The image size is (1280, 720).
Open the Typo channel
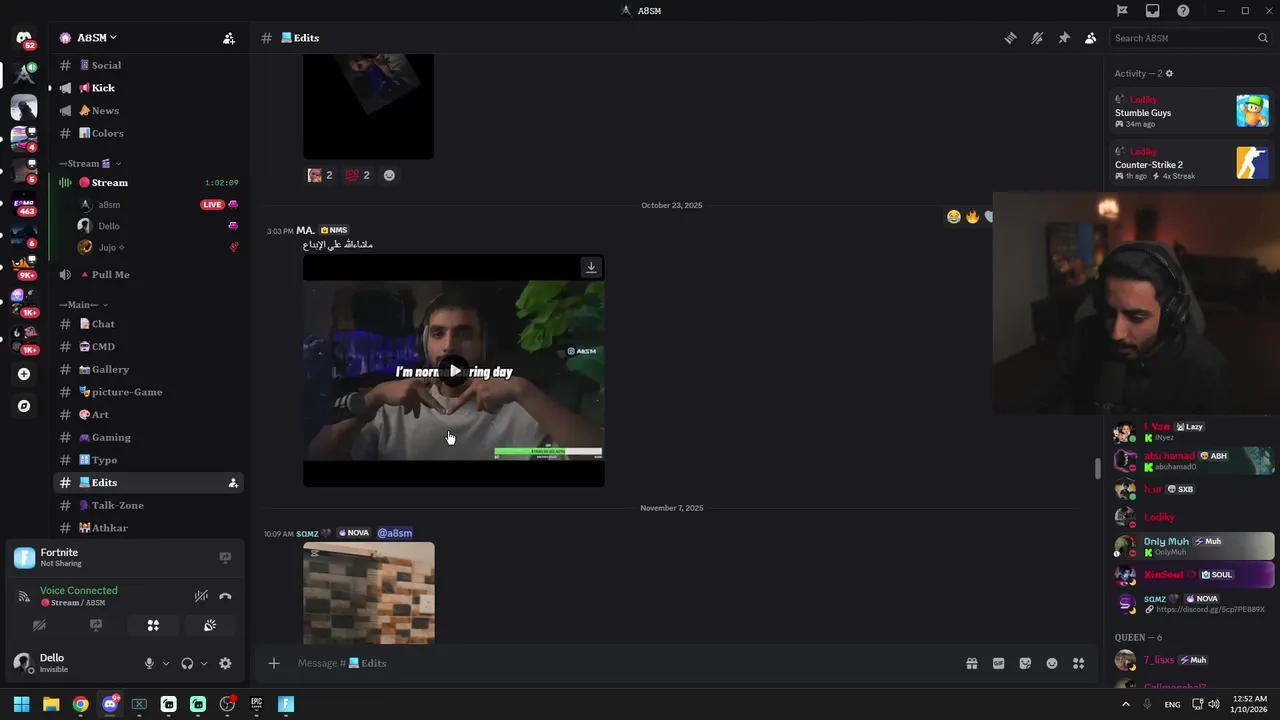[148, 460]
